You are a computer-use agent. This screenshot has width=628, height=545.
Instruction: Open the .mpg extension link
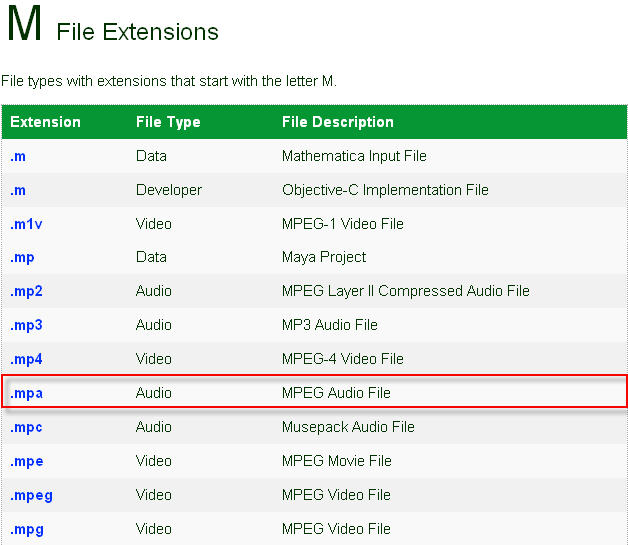pos(26,530)
